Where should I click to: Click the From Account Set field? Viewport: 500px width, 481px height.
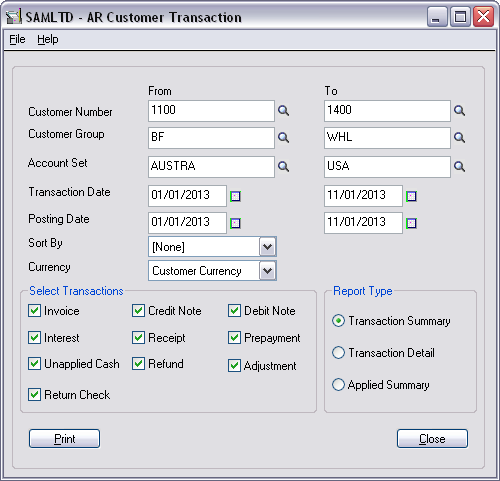click(x=211, y=167)
